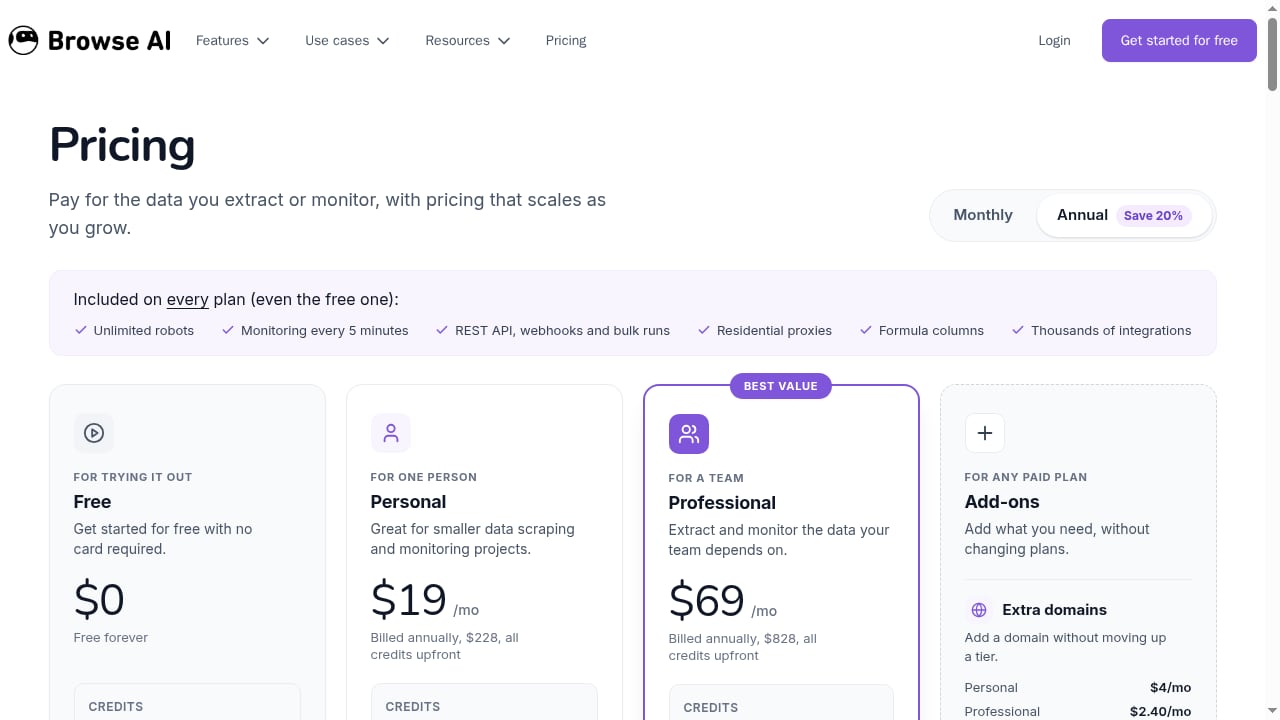Expand the Resources menu

[468, 40]
